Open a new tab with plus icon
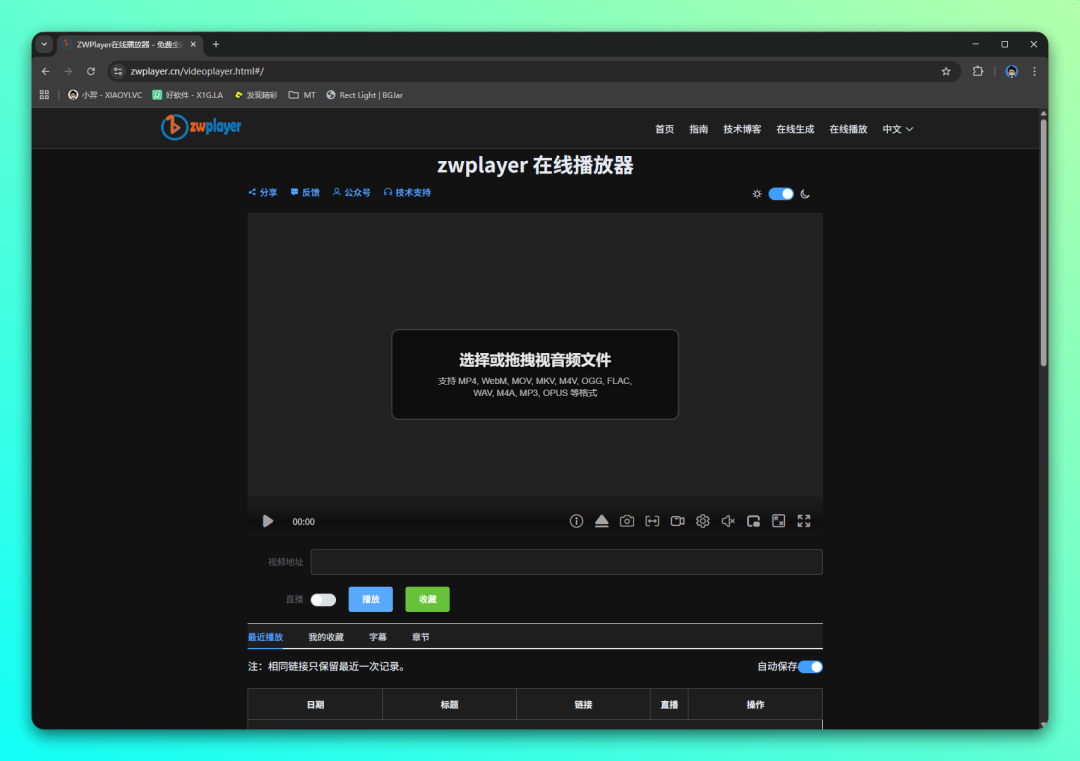 [216, 44]
